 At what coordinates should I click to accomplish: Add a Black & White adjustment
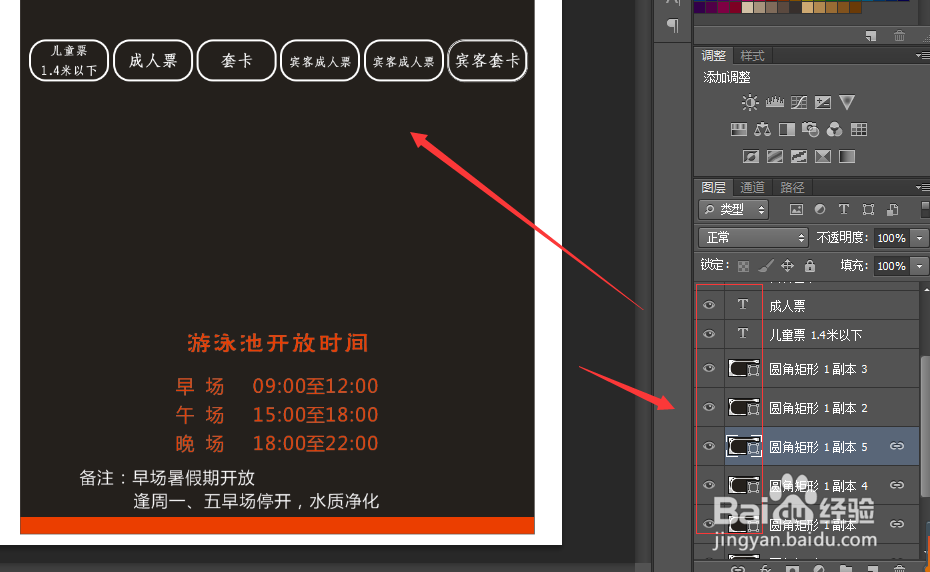786,129
